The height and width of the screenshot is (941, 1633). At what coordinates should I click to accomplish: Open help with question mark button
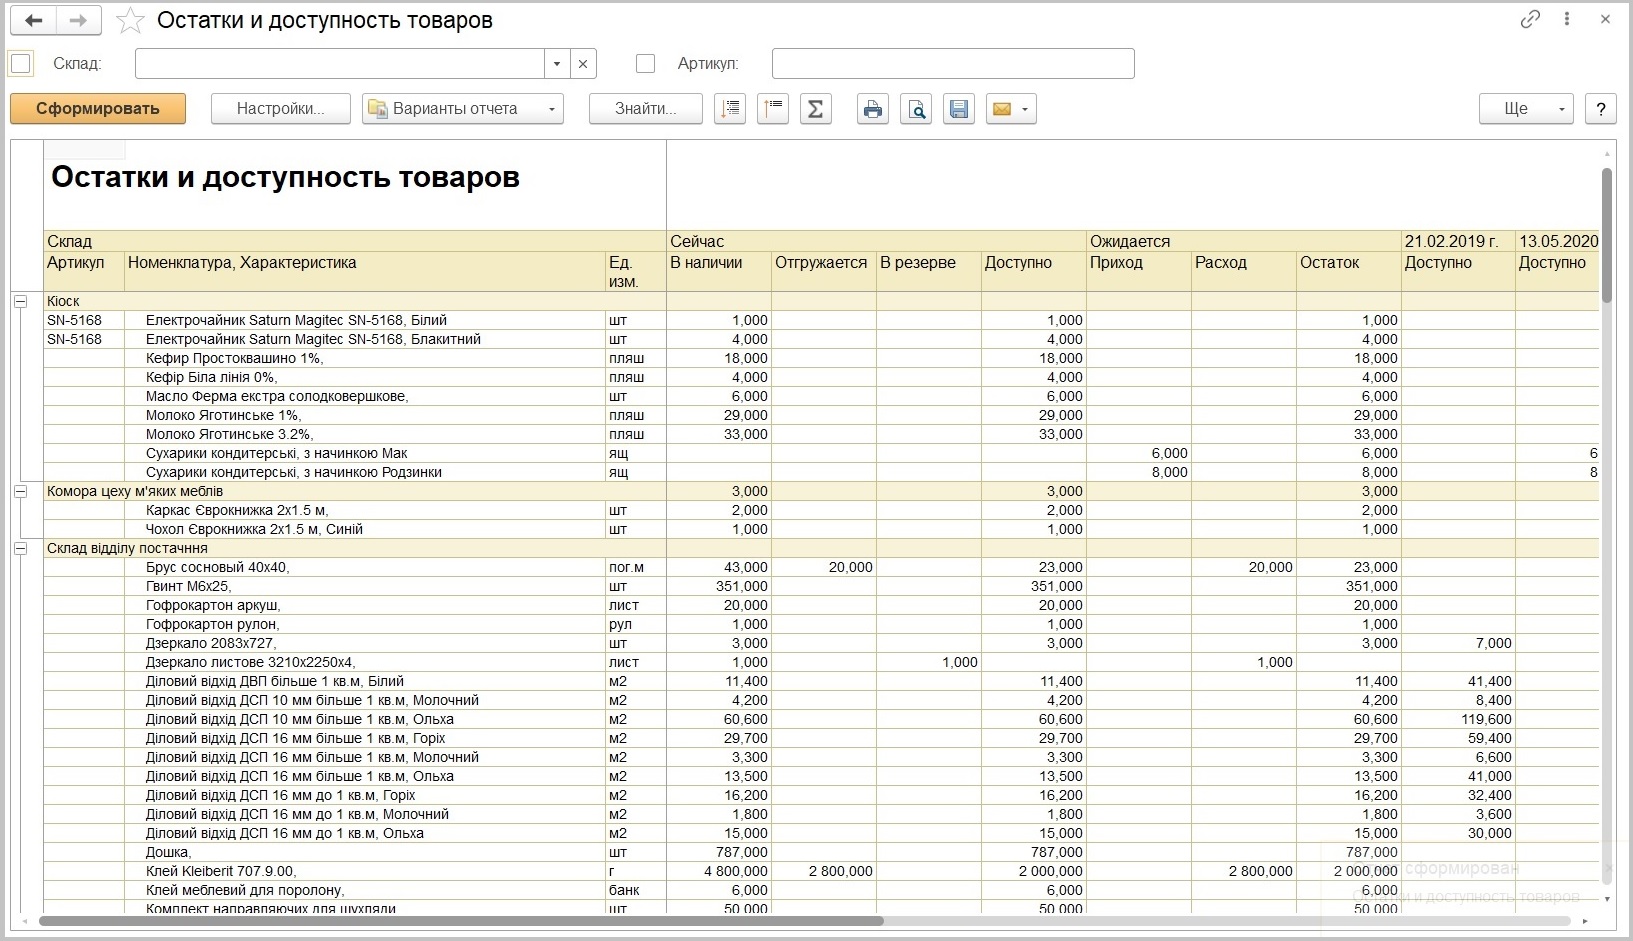[1601, 109]
